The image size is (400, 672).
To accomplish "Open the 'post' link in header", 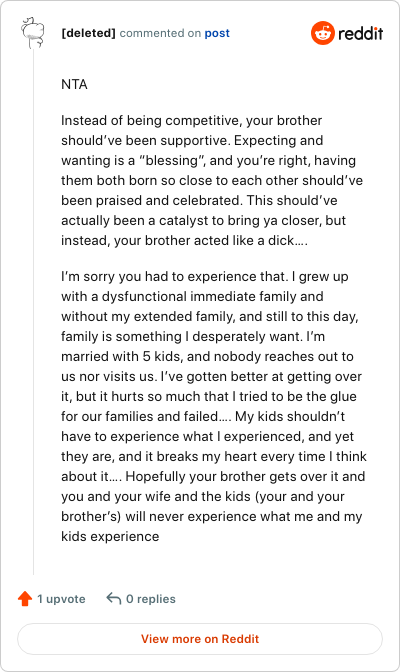I will (x=217, y=33).
